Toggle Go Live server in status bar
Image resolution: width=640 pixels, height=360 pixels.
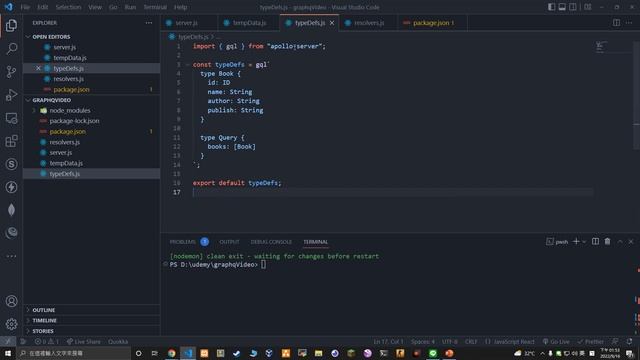556,341
